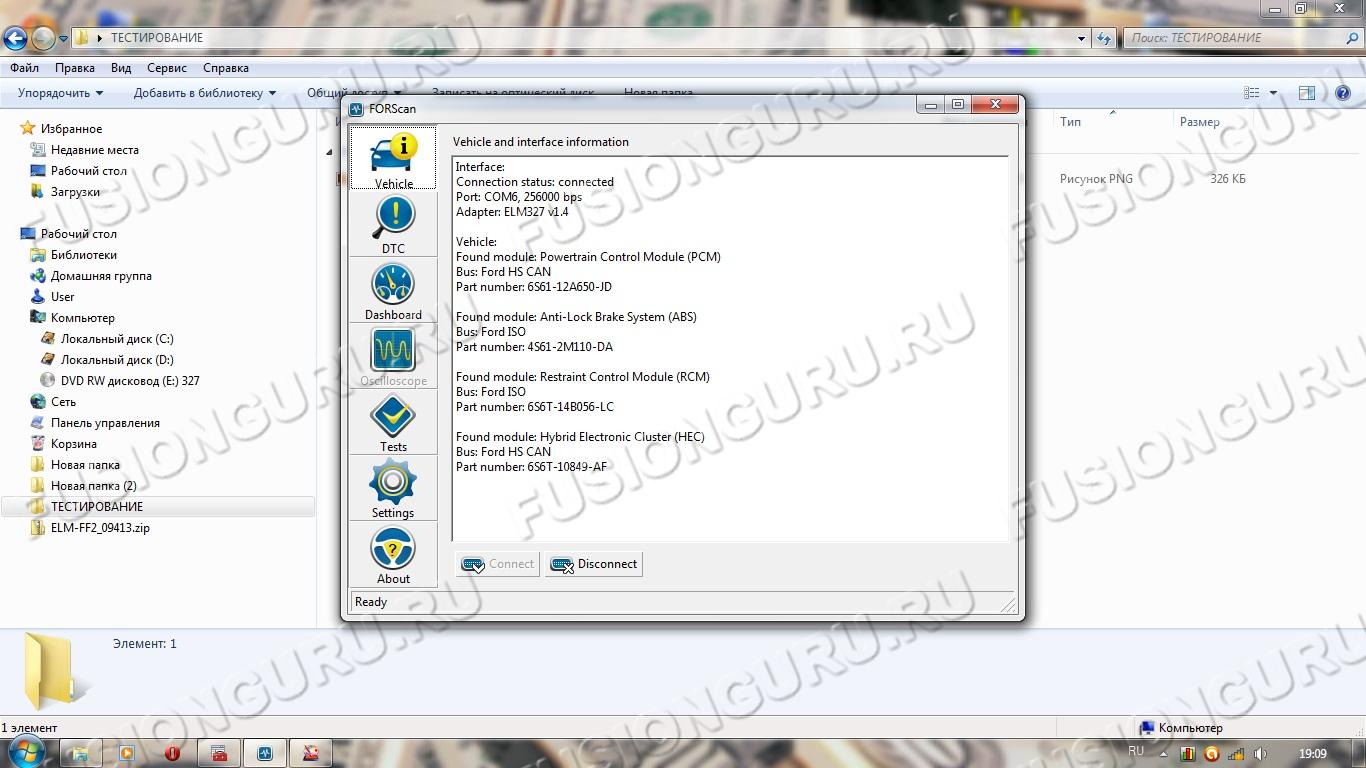
Task: Open the network signal tray icon
Action: click(1236, 754)
